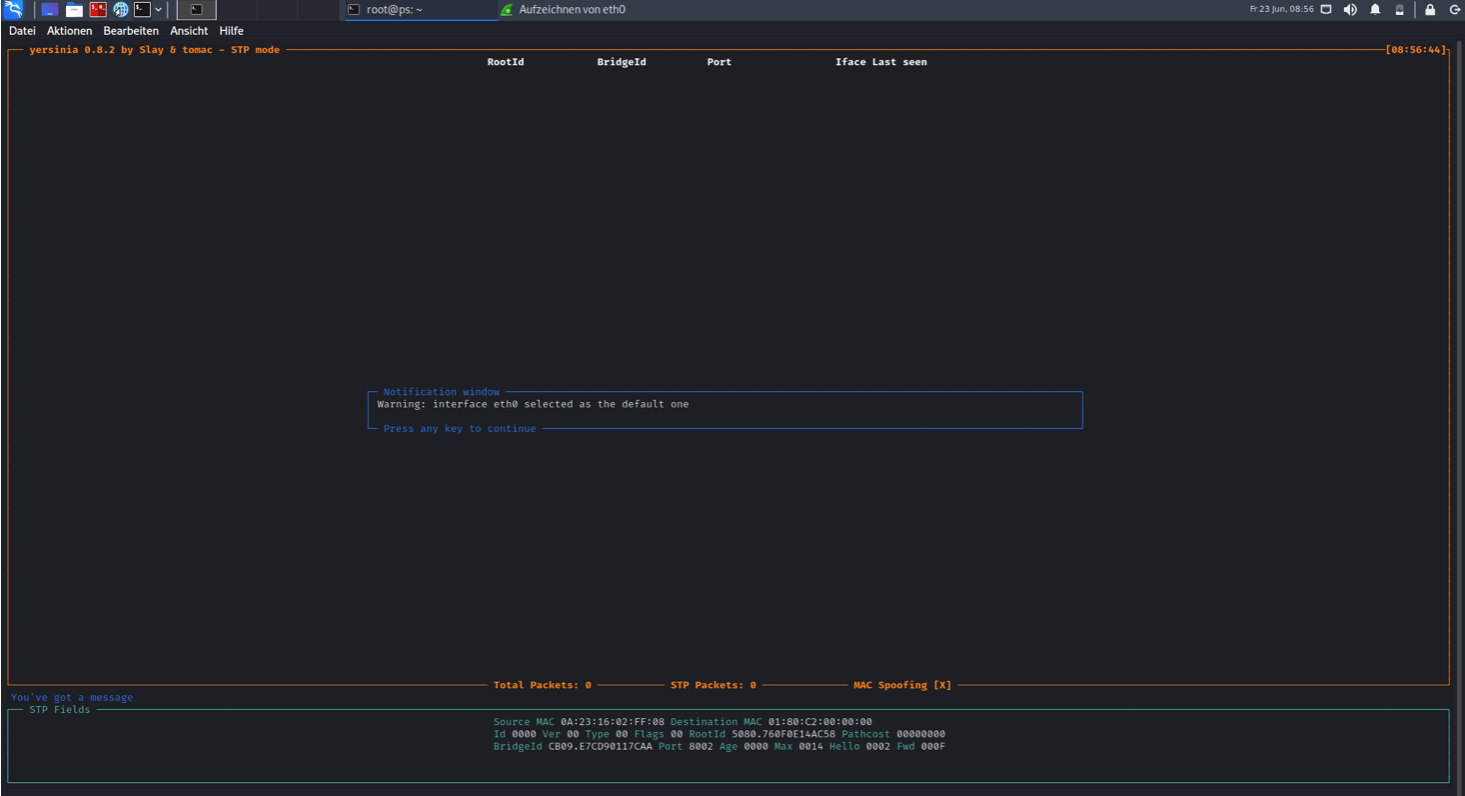The height and width of the screenshot is (796, 1465).
Task: Select the Fwd value 000F
Action: click(x=933, y=746)
